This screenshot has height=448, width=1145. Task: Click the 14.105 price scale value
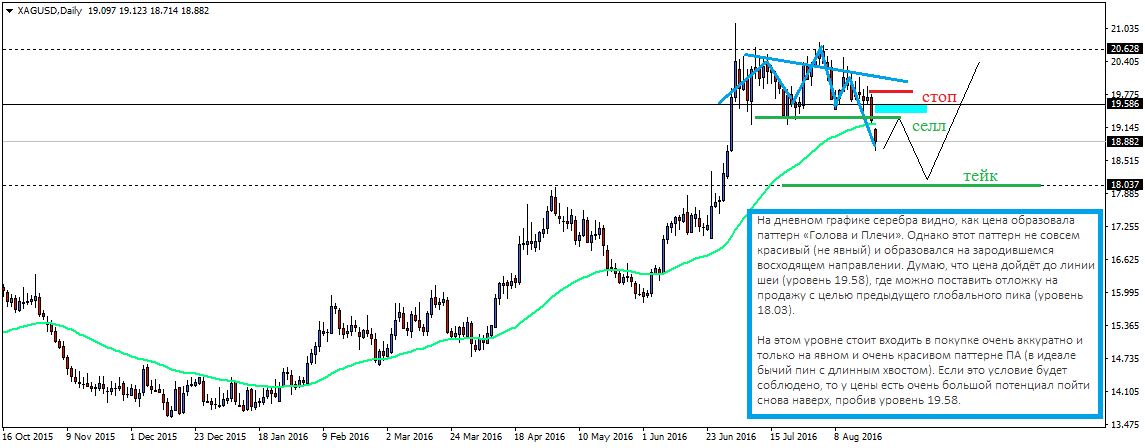(x=1125, y=392)
